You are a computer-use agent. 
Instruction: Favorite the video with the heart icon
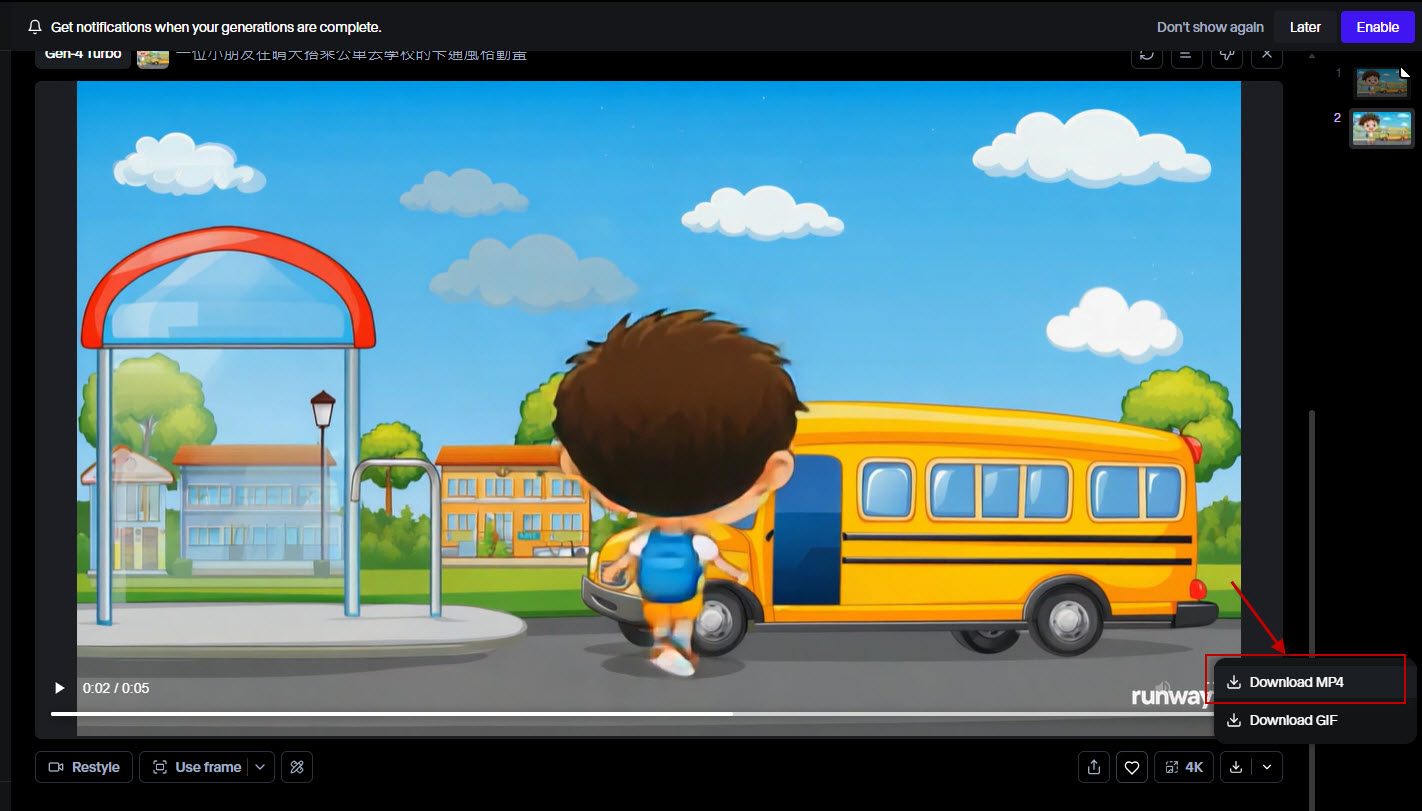click(1132, 767)
